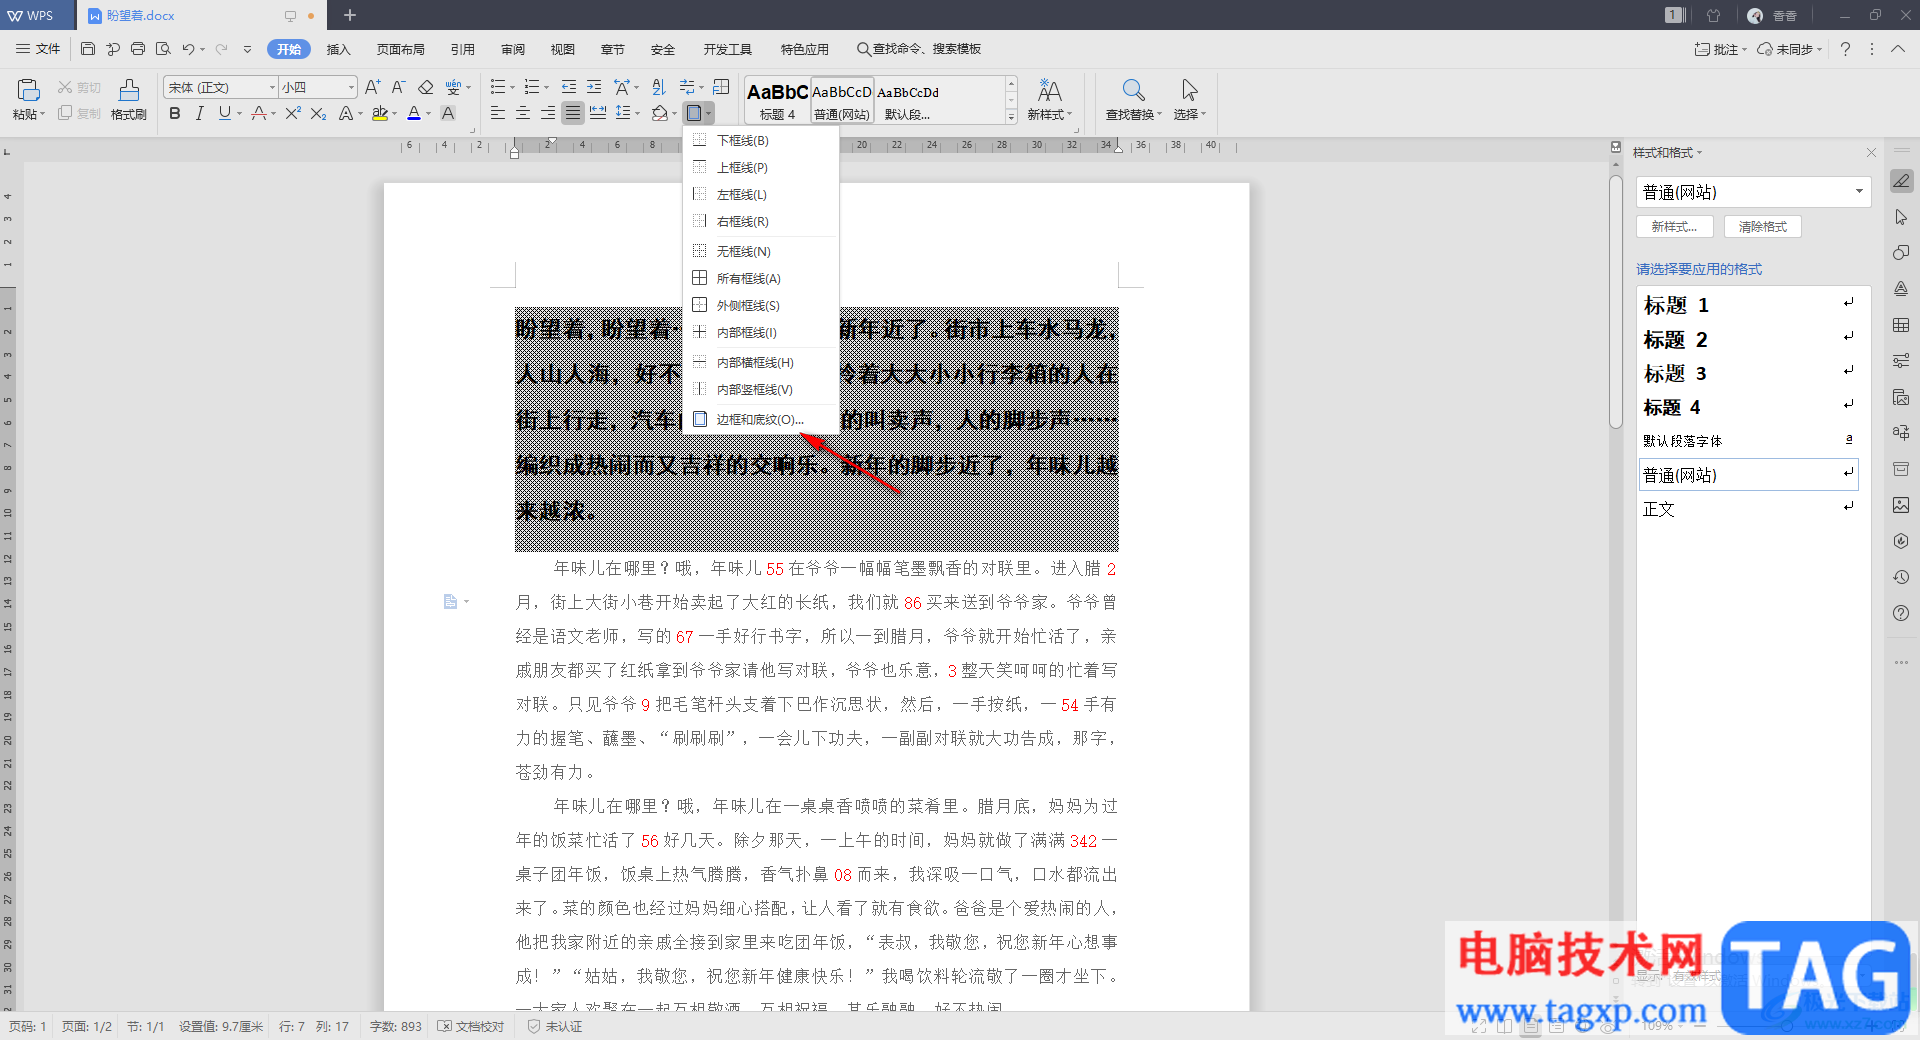The image size is (1920, 1040).
Task: Switch to the 页面布局 ribbon tab
Action: pyautogui.click(x=401, y=49)
